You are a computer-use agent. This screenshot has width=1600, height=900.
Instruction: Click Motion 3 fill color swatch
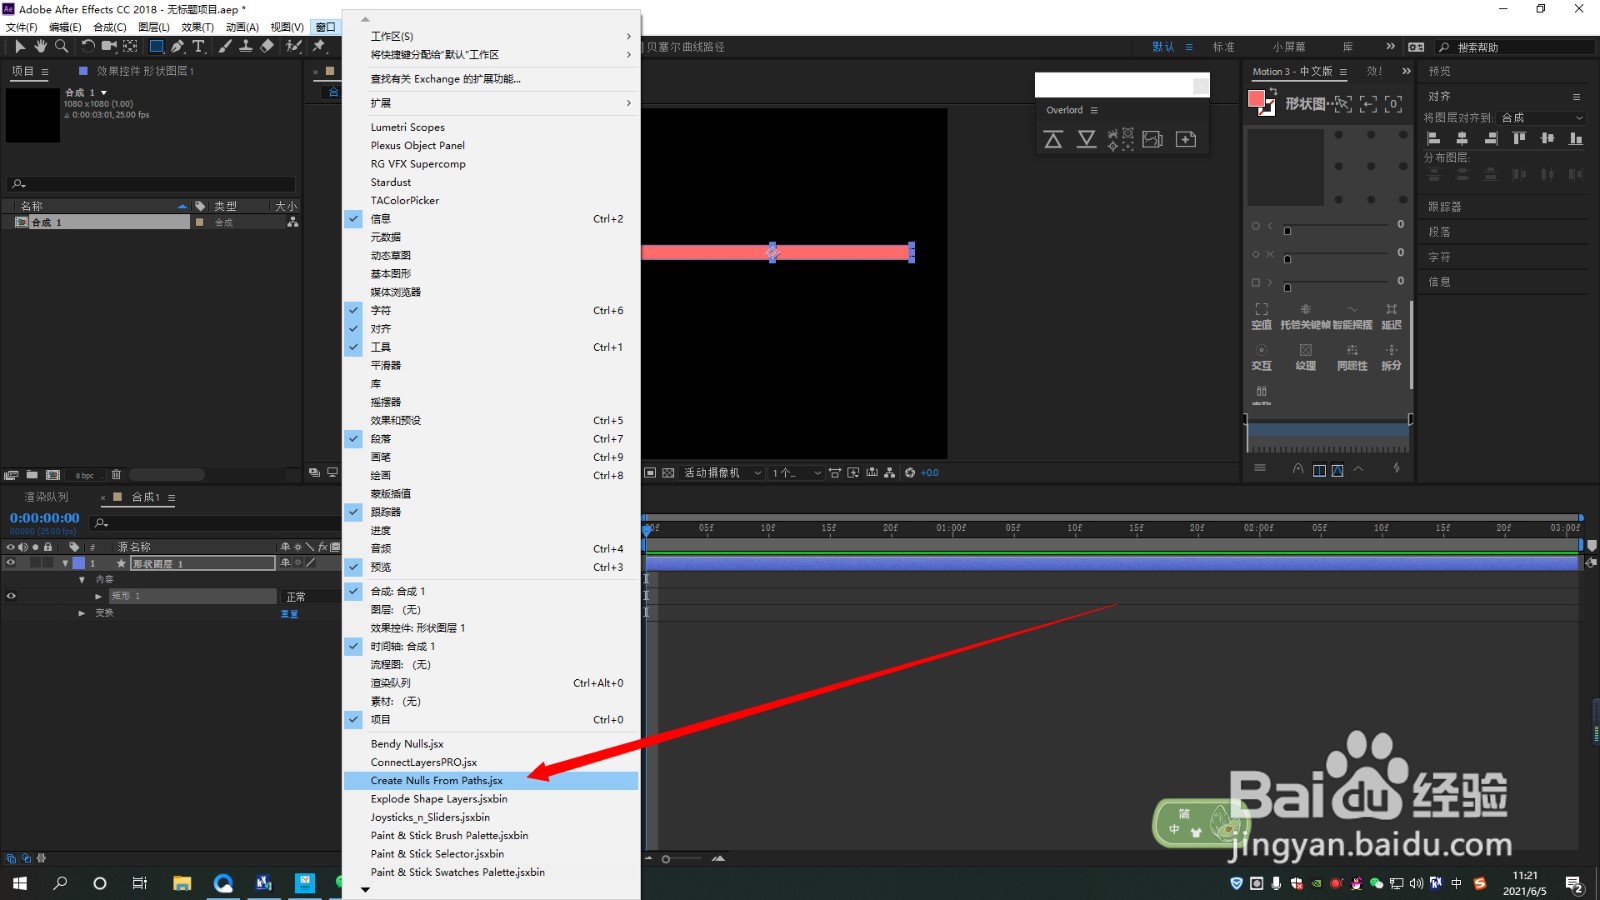(1256, 99)
